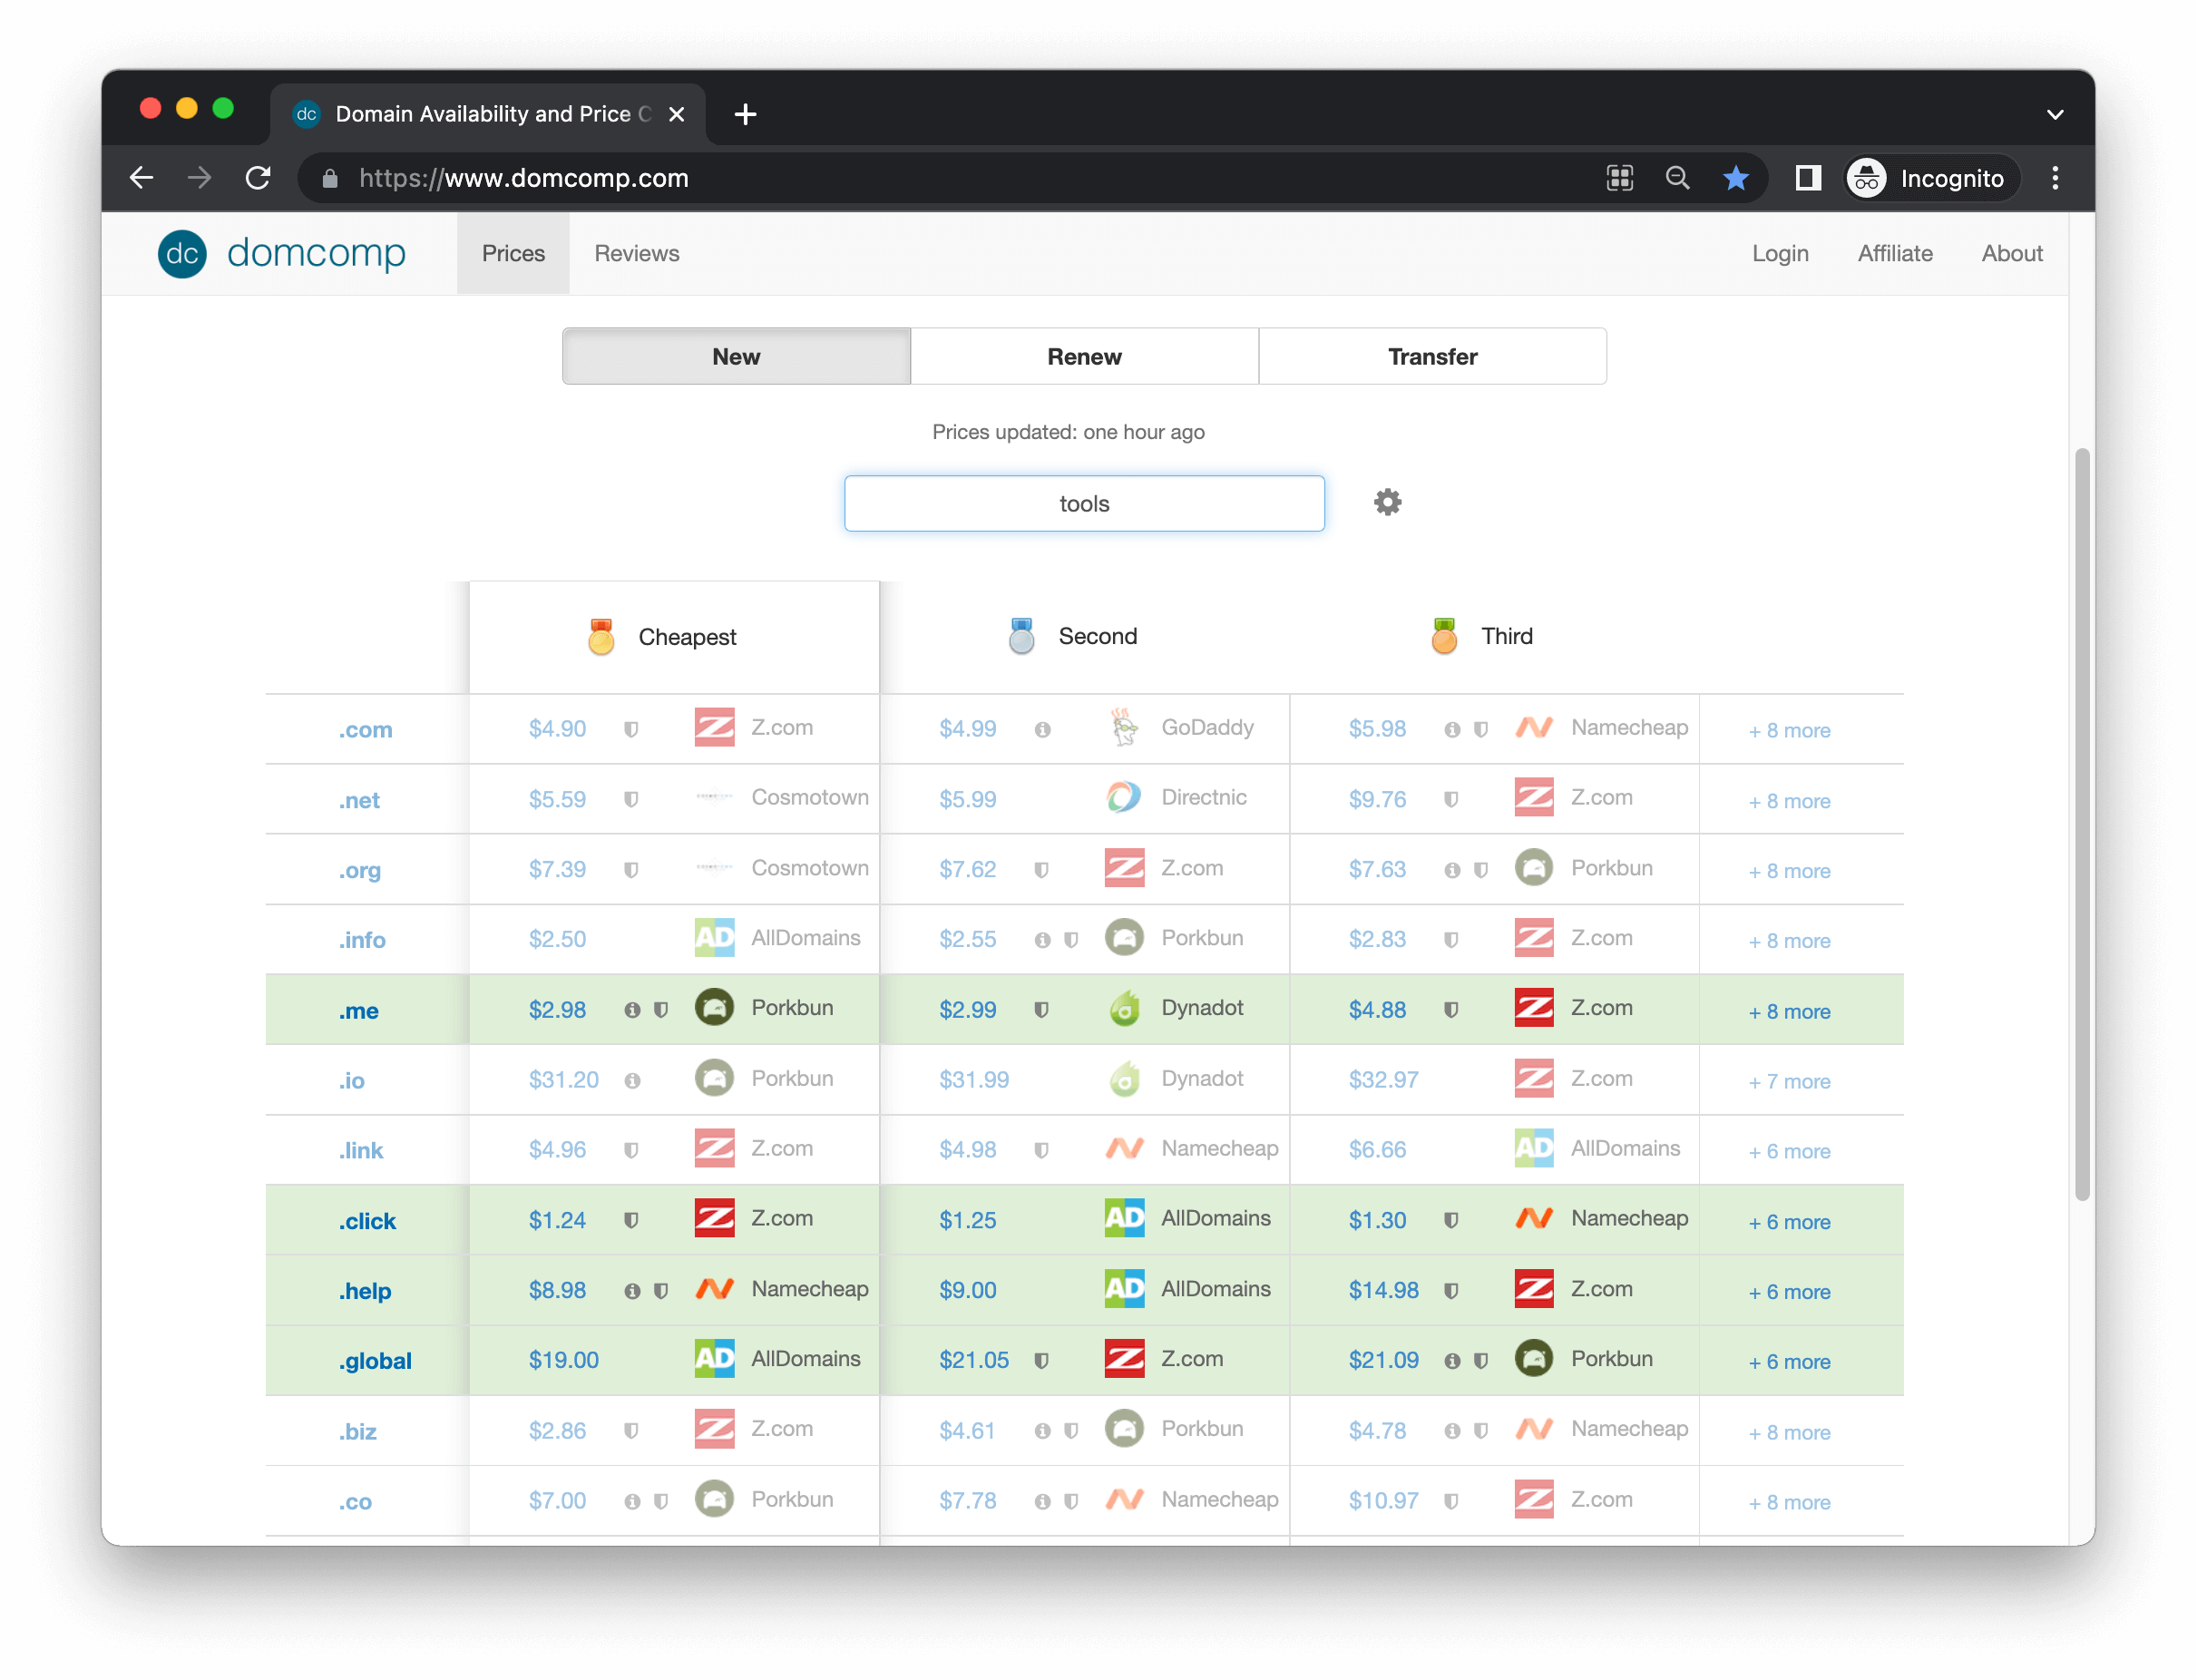
Task: Click the $19.00 AllDomains price
Action: point(563,1360)
